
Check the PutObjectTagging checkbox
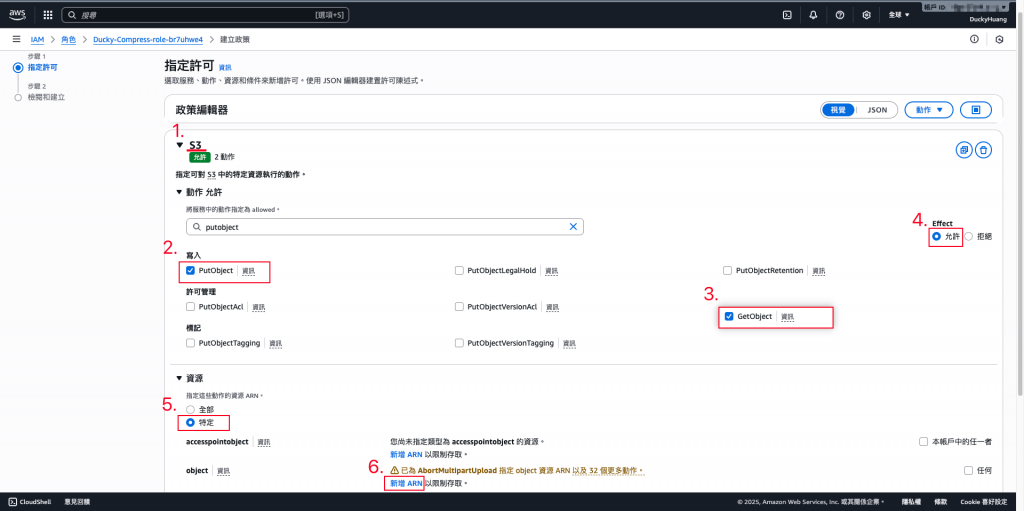[191, 342]
